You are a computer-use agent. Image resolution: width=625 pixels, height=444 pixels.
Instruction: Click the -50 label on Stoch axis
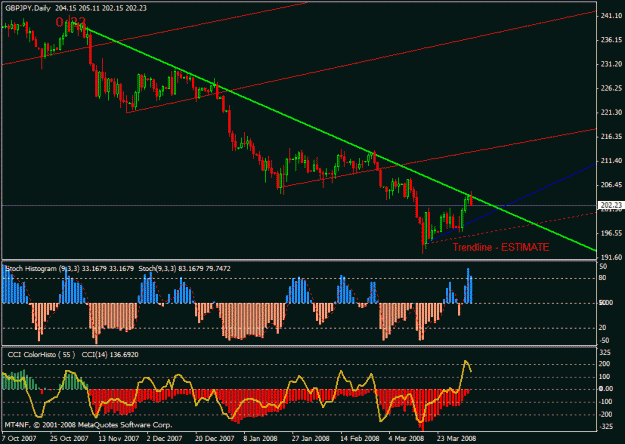coord(604,340)
